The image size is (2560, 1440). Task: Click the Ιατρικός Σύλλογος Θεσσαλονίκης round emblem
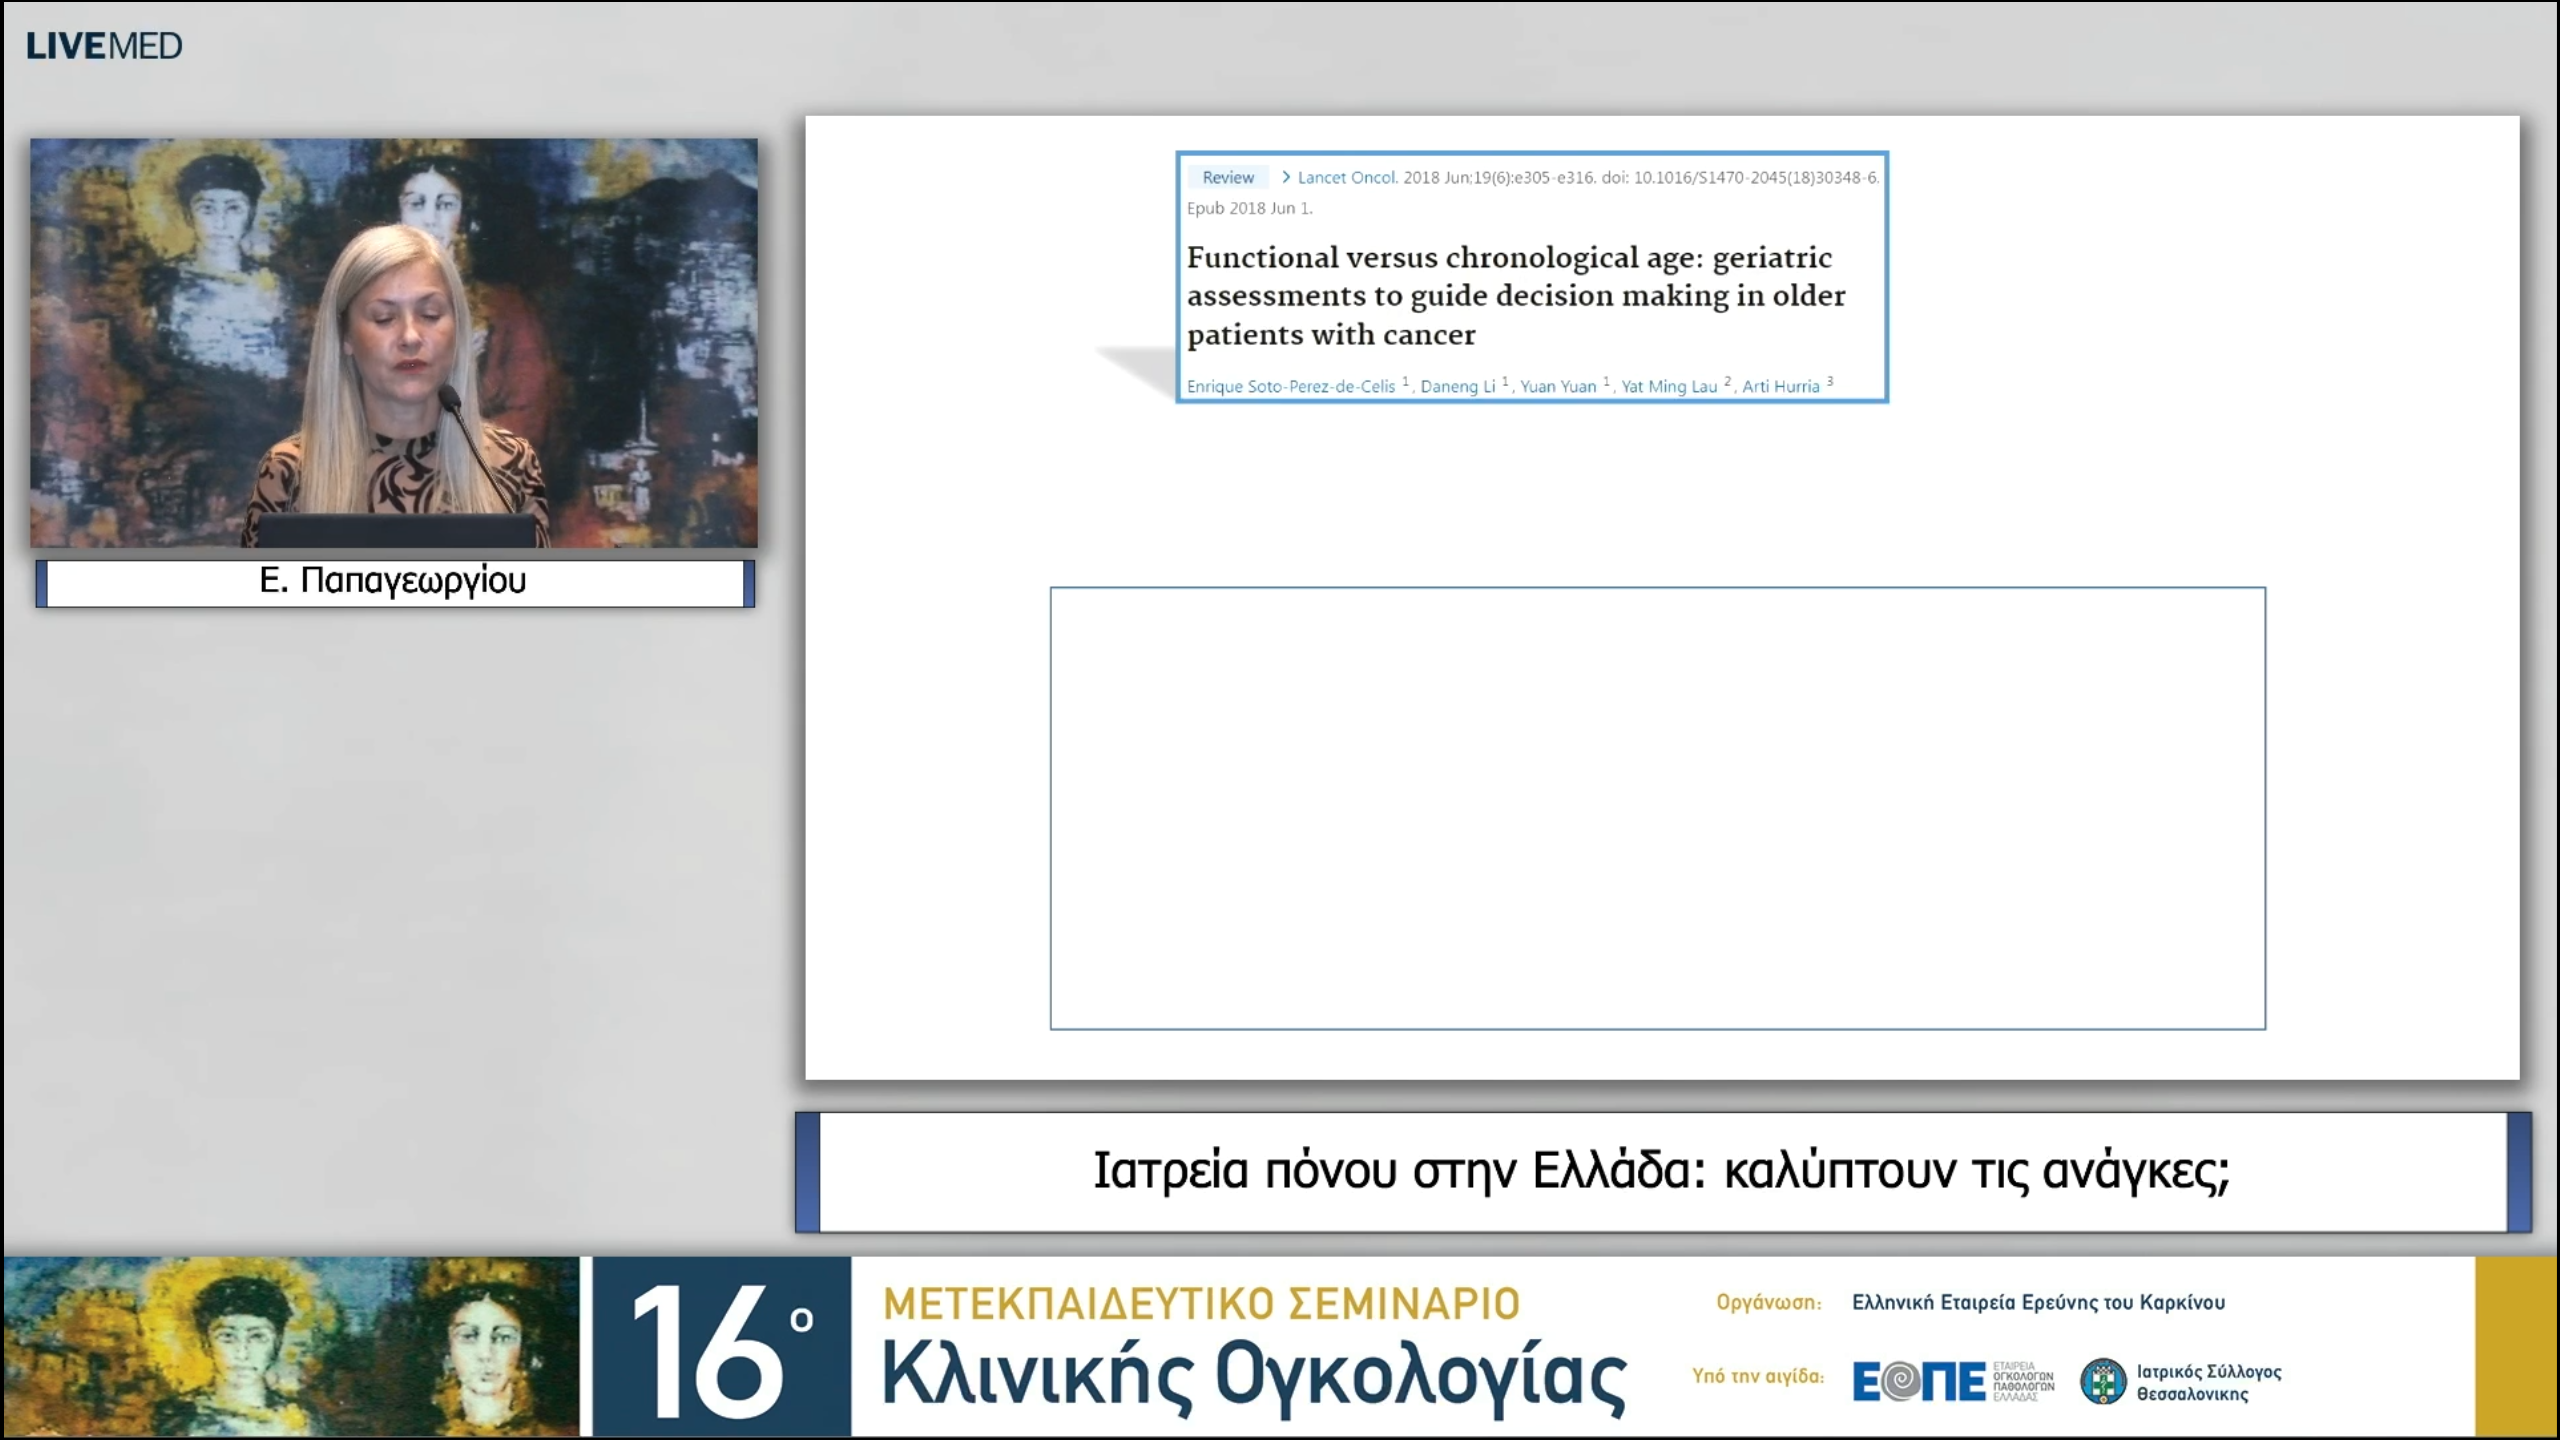pos(2102,1381)
